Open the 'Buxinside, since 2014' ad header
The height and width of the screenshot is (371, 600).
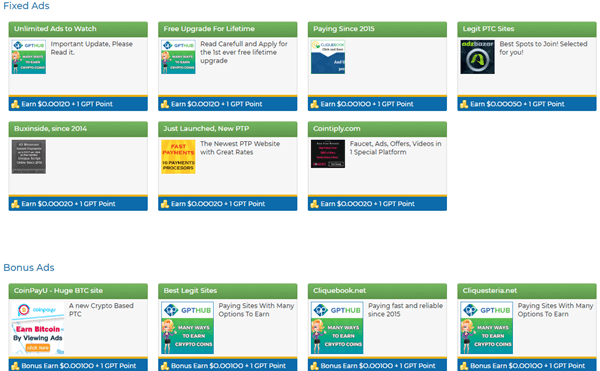click(78, 129)
